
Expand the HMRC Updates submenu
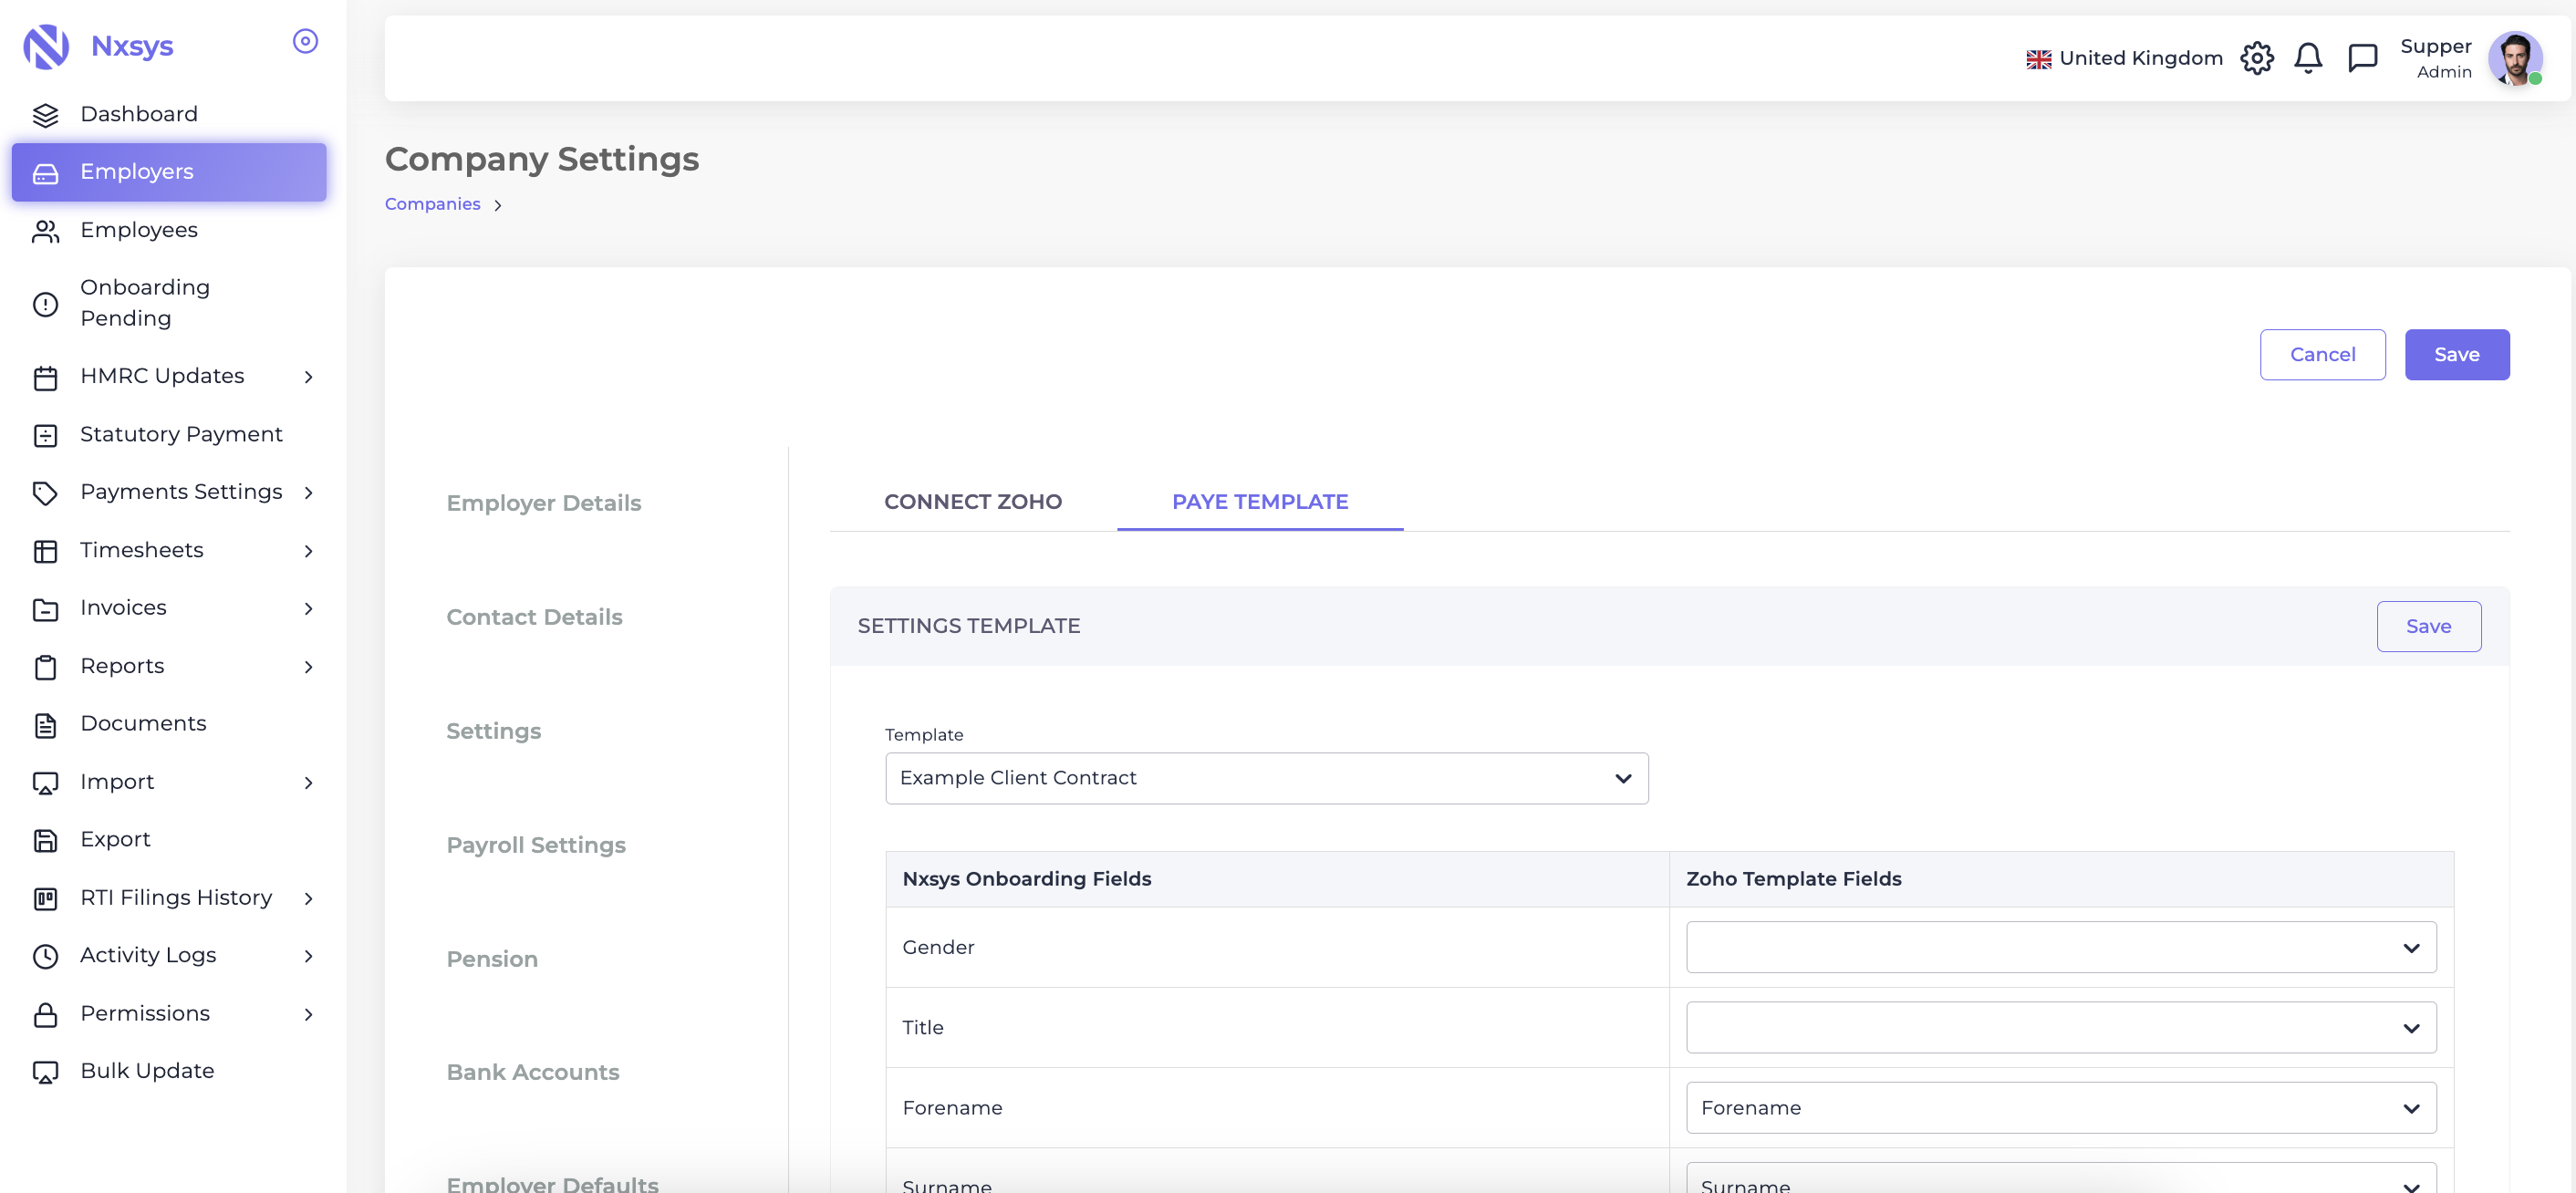pos(308,377)
